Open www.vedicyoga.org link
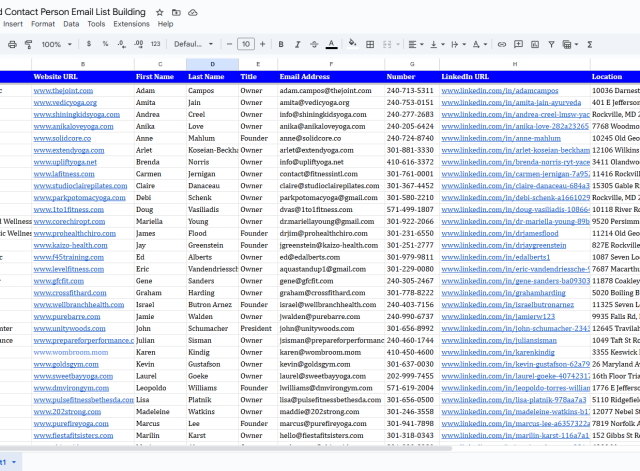The width and height of the screenshot is (640, 471). 65,102
